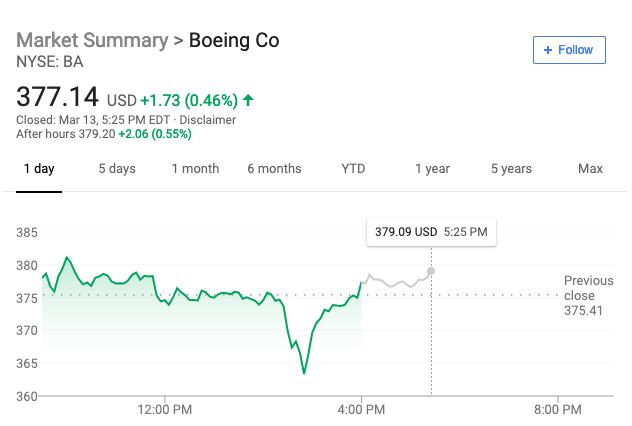632x426 pixels.
Task: Click the plus icon on Follow button
Action: 547,50
